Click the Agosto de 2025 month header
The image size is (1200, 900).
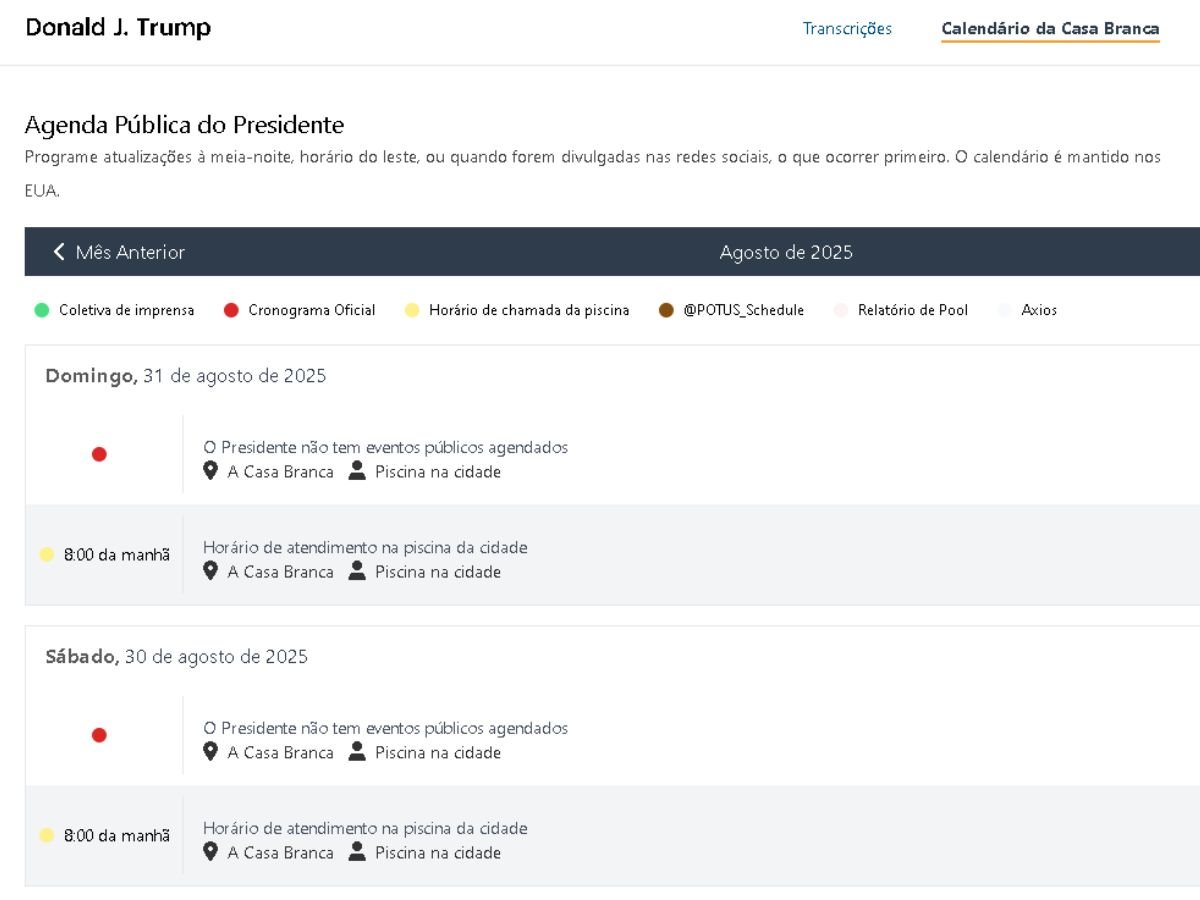click(786, 252)
